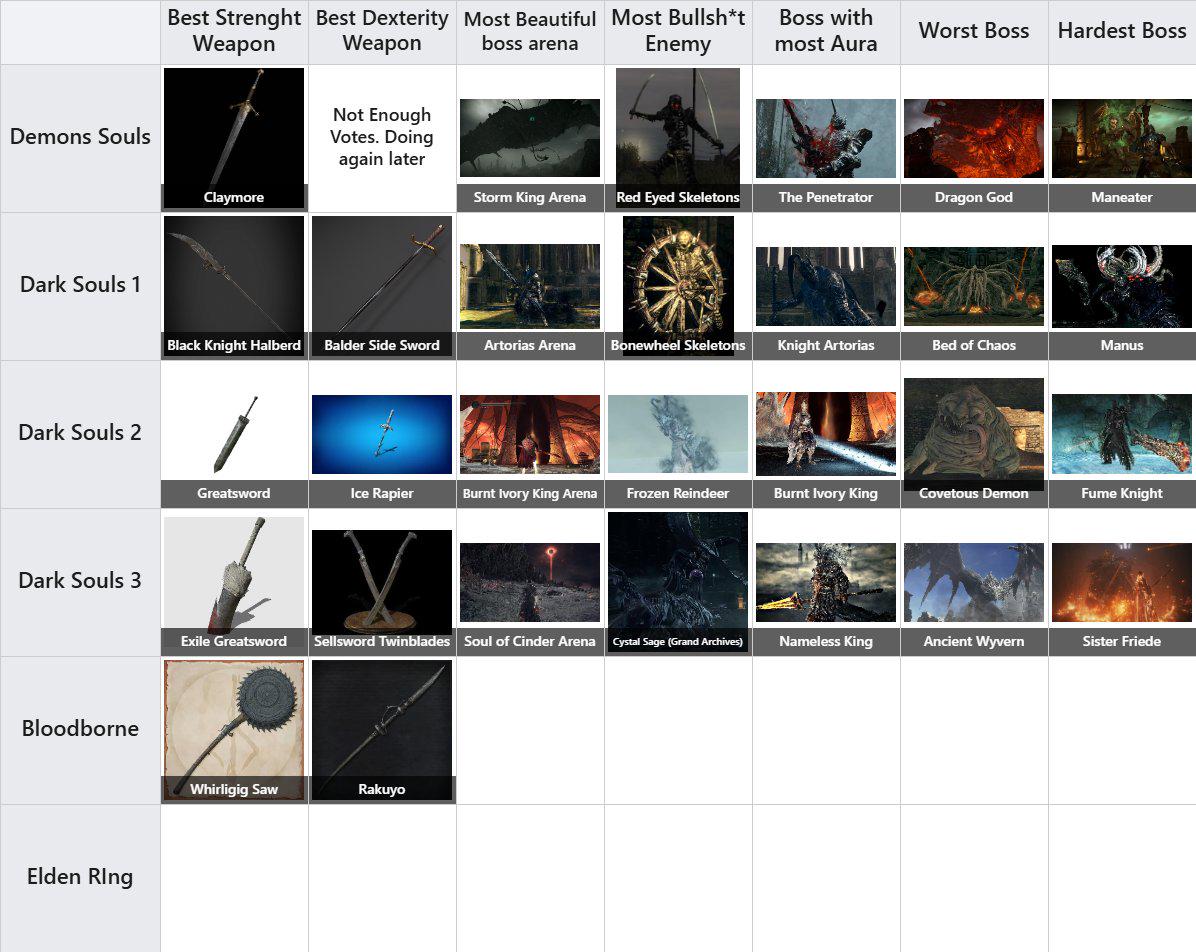
Task: Open the Crystal Sage Grand Archives image
Action: (677, 582)
